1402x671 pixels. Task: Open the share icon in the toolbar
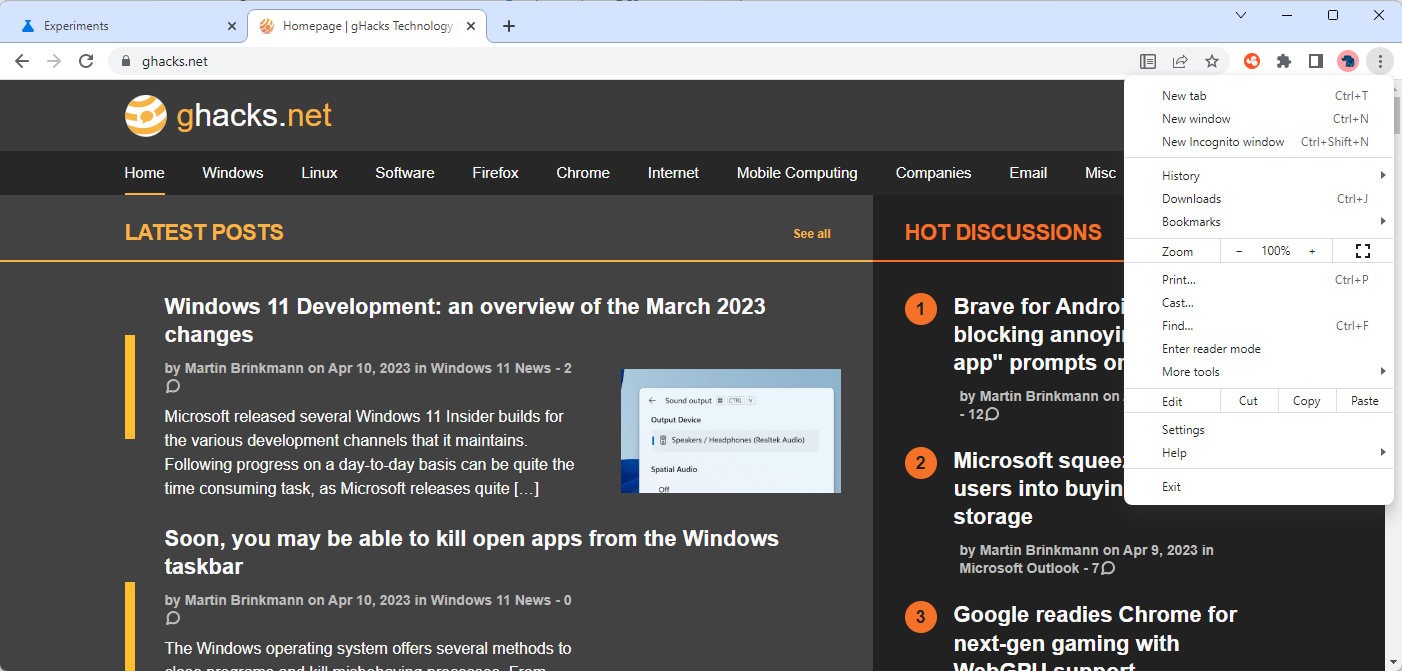(1180, 61)
